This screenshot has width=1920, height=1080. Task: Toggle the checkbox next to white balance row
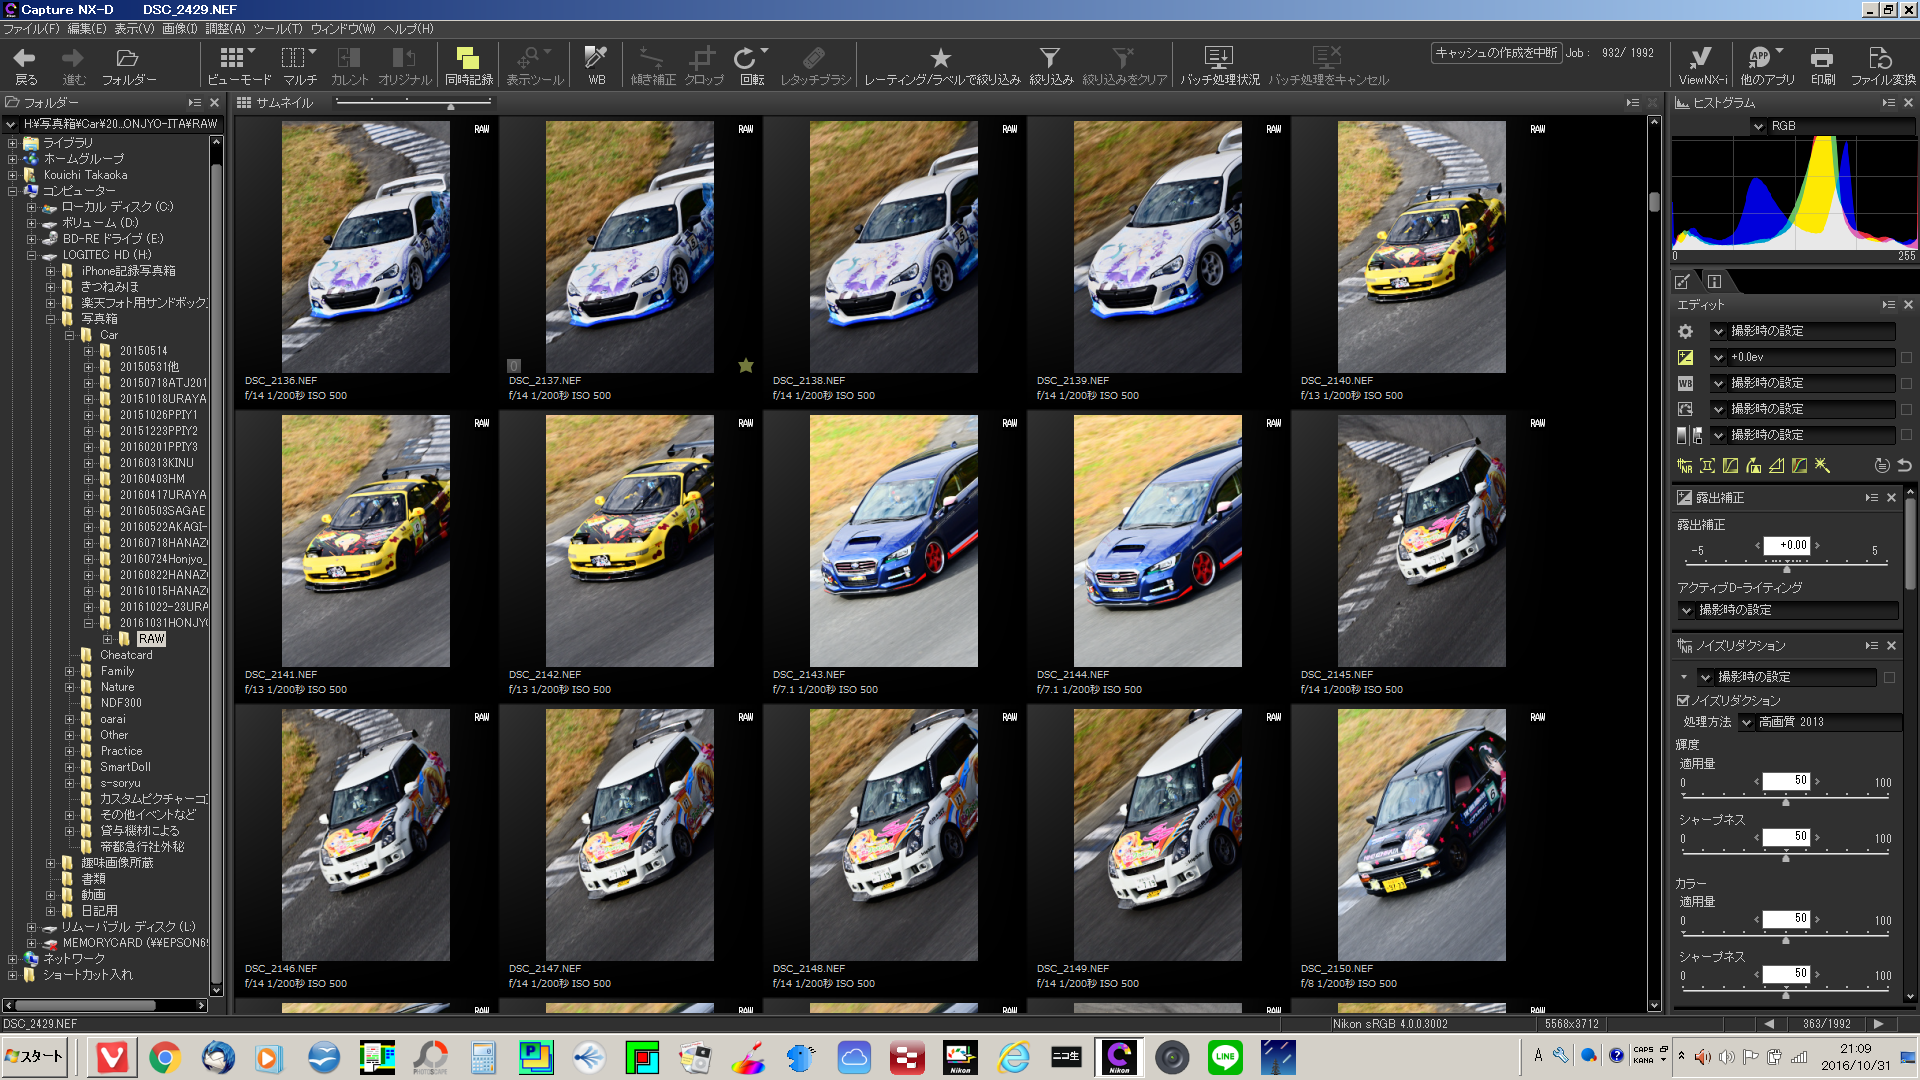tap(1906, 384)
